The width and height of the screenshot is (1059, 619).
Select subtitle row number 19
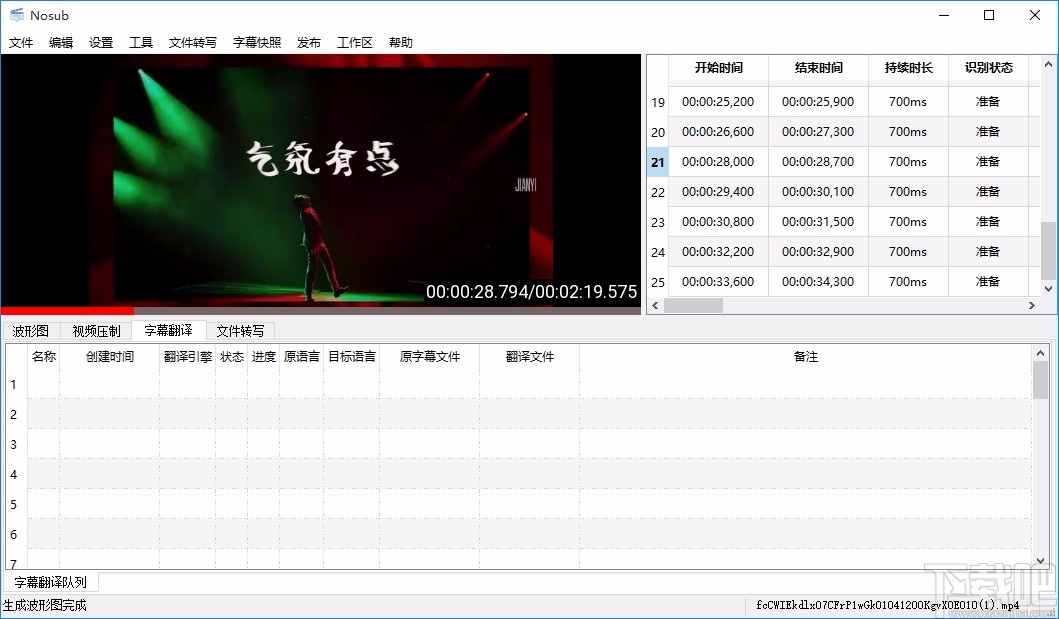pos(658,103)
